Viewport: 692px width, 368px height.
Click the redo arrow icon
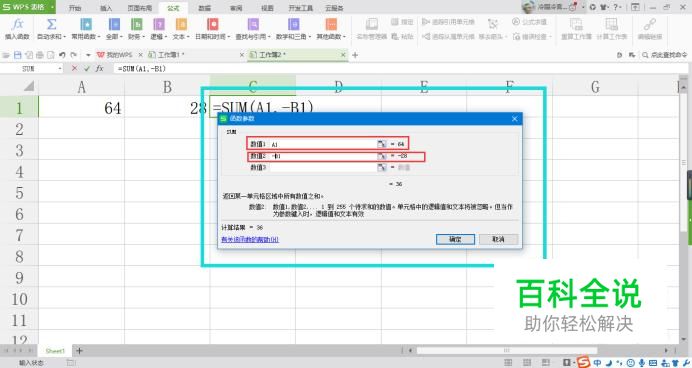(73, 55)
